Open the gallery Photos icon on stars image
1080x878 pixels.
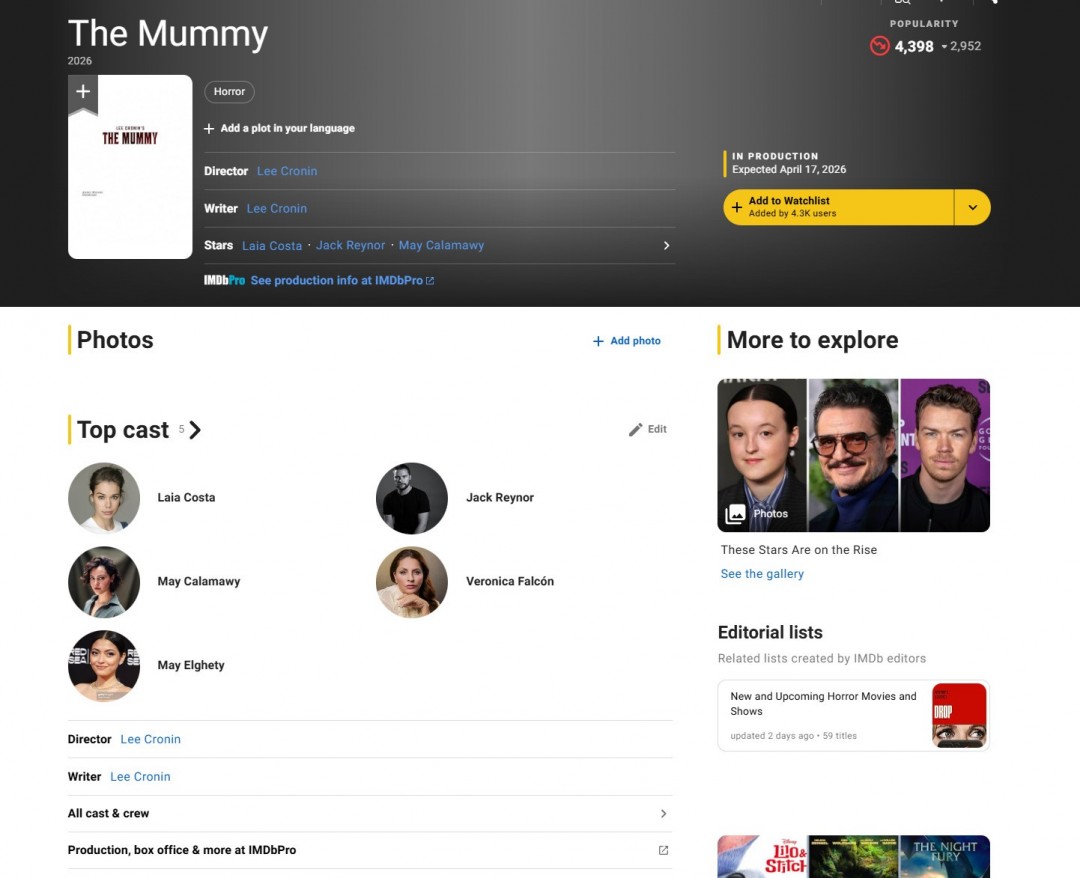pyautogui.click(x=735, y=514)
